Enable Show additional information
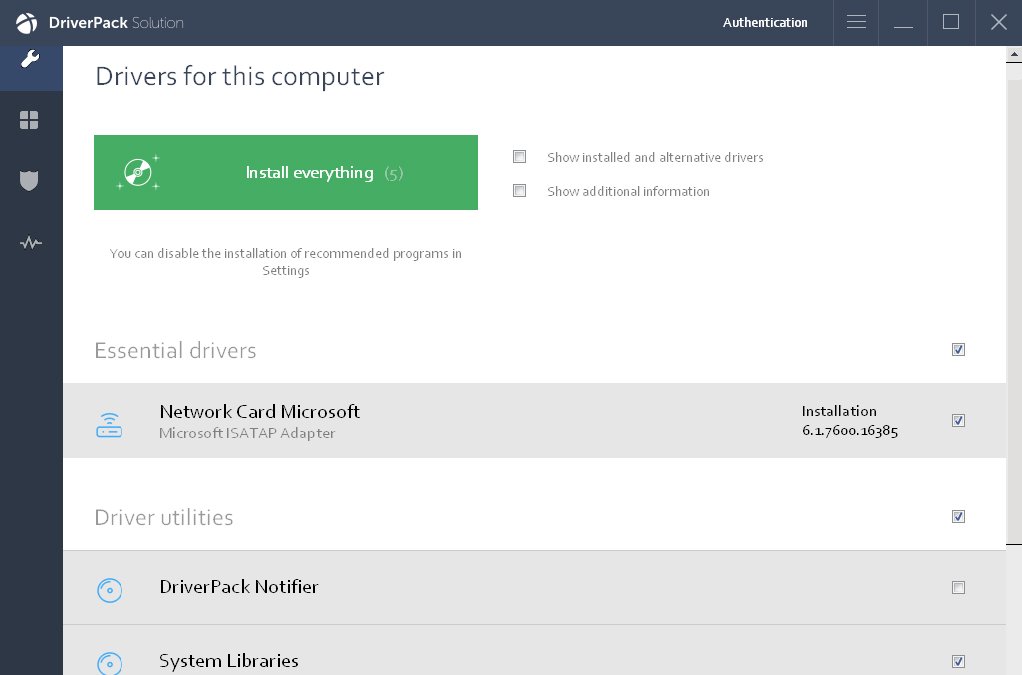Viewport: 1022px width, 675px height. tap(519, 190)
